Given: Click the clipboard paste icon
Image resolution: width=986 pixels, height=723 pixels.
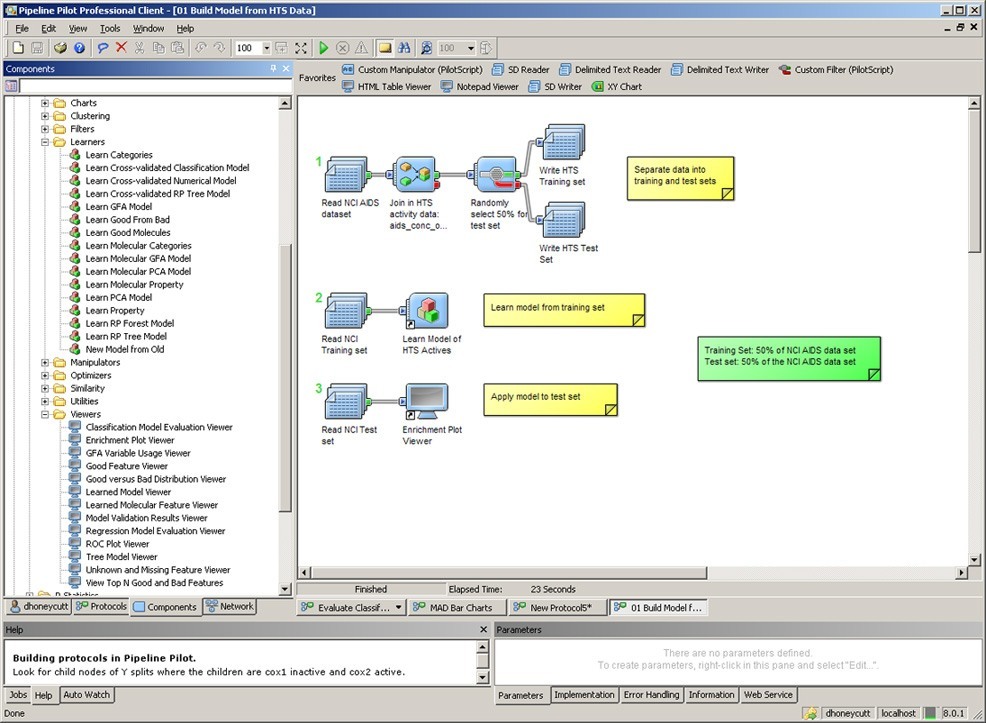Looking at the screenshot, I should (178, 48).
